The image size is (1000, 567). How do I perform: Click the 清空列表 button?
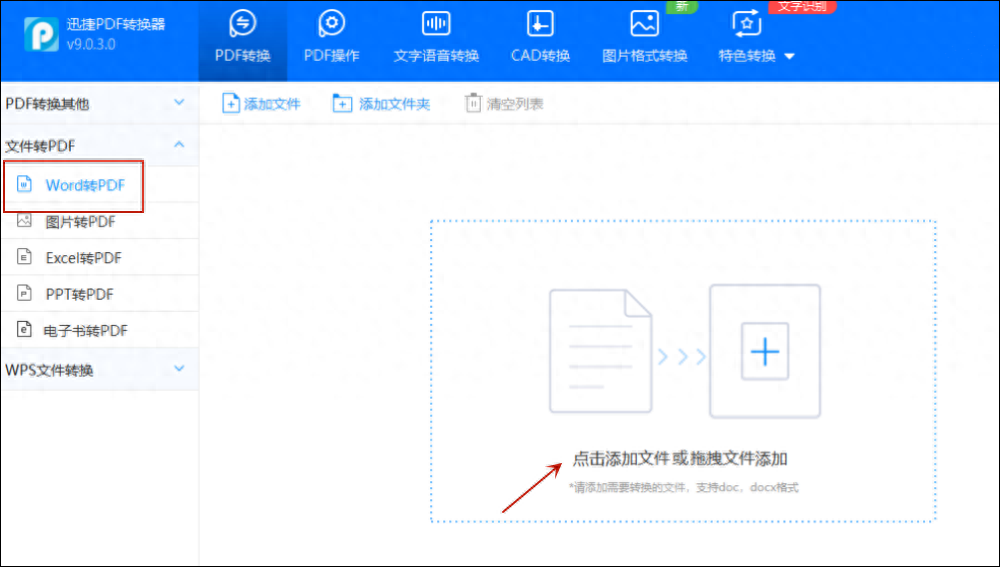click(x=504, y=103)
